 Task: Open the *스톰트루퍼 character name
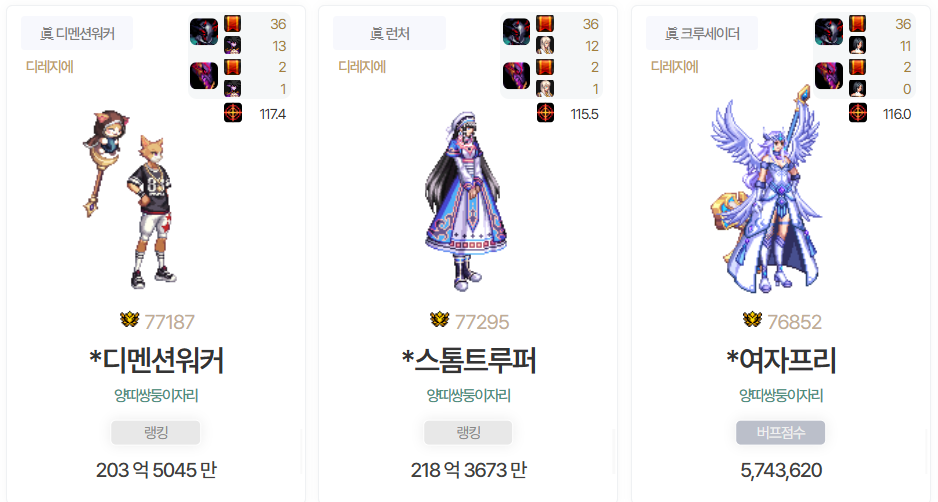coord(468,361)
